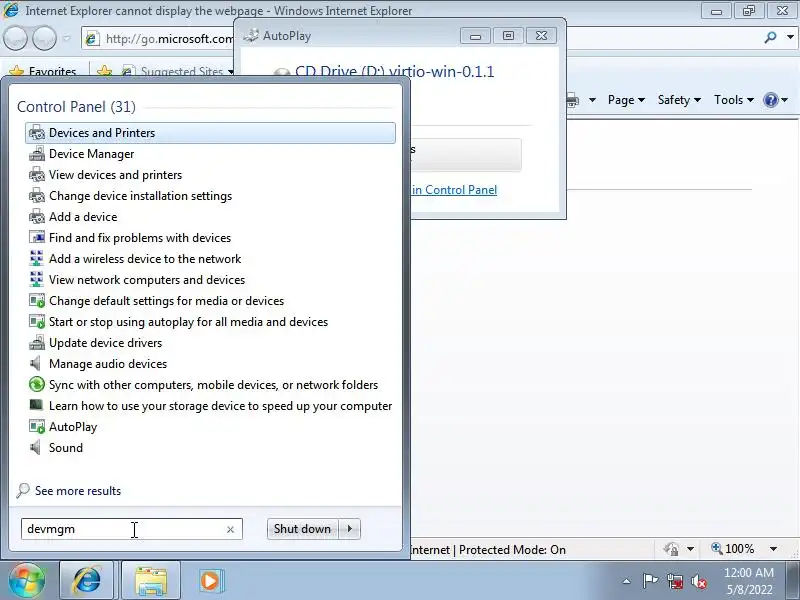The width and height of the screenshot is (800, 600).
Task: Select Add a wireless device to the network
Action: [x=210, y=259]
